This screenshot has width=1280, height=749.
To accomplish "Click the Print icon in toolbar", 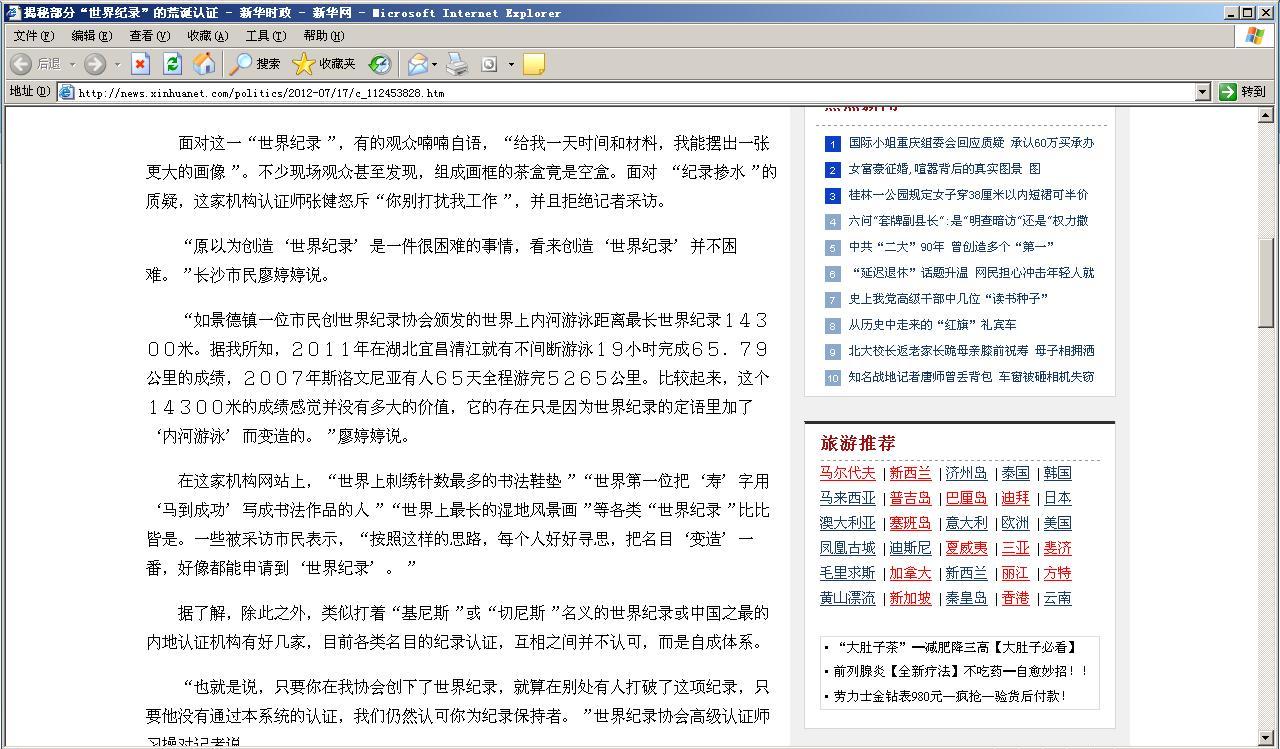I will tap(457, 64).
